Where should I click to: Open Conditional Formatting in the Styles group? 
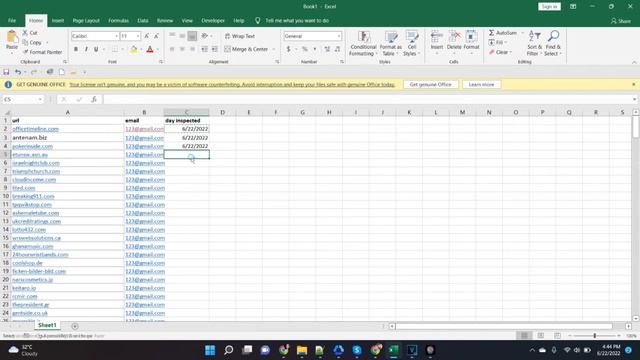363,43
